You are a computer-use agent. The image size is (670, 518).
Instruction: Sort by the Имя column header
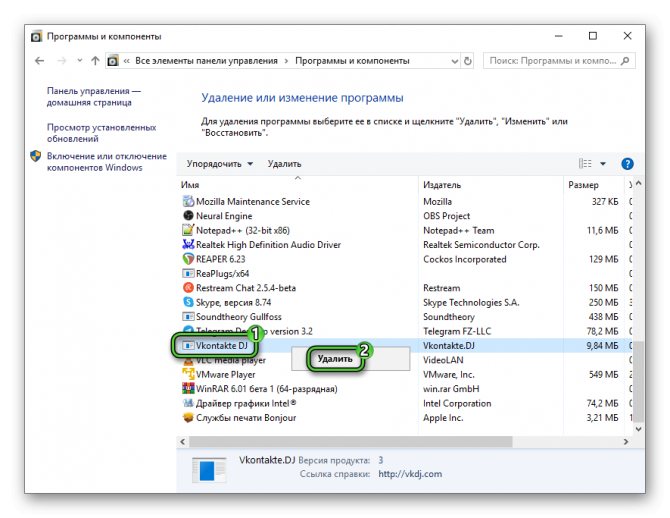click(190, 185)
